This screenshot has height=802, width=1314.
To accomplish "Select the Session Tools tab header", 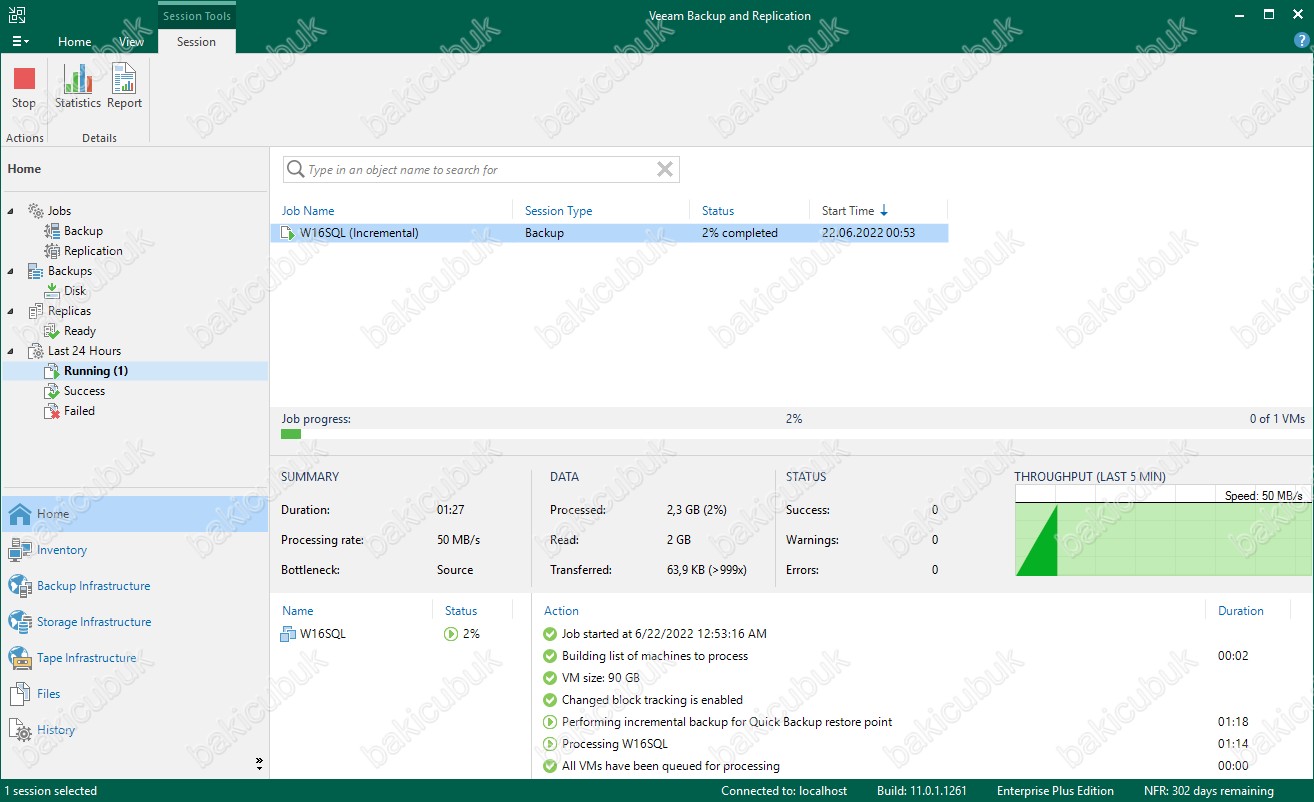I will [196, 16].
